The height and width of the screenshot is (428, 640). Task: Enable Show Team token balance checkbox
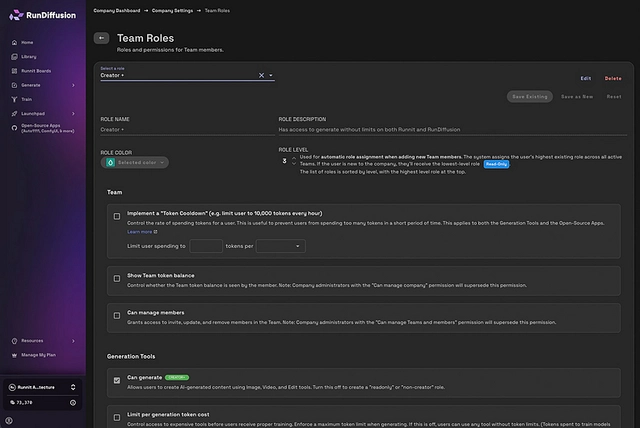coord(117,279)
